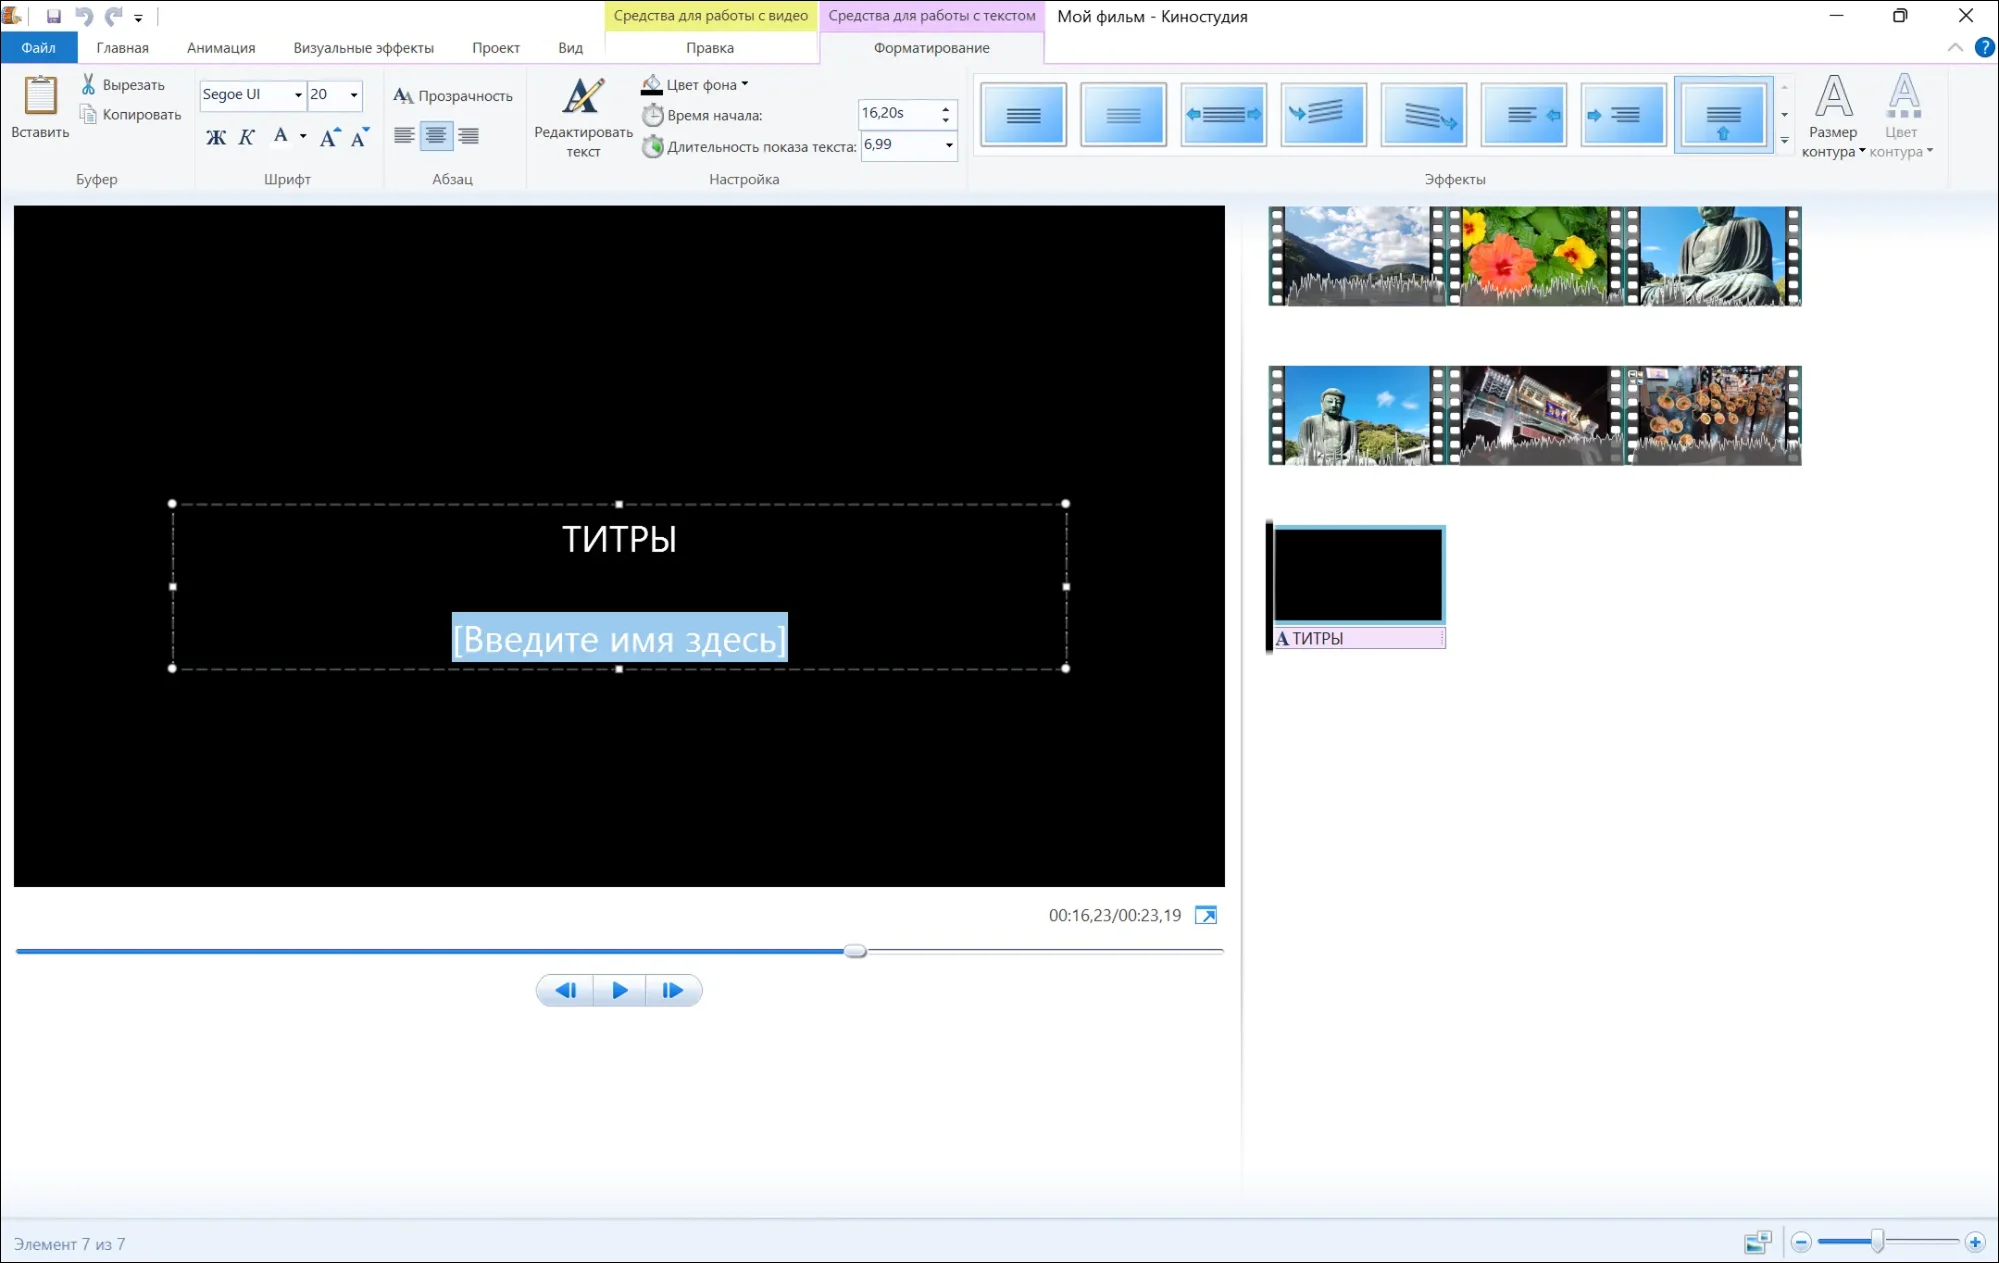Open Размер контура outline size menu
This screenshot has height=1263, width=1999.
(x=1833, y=116)
